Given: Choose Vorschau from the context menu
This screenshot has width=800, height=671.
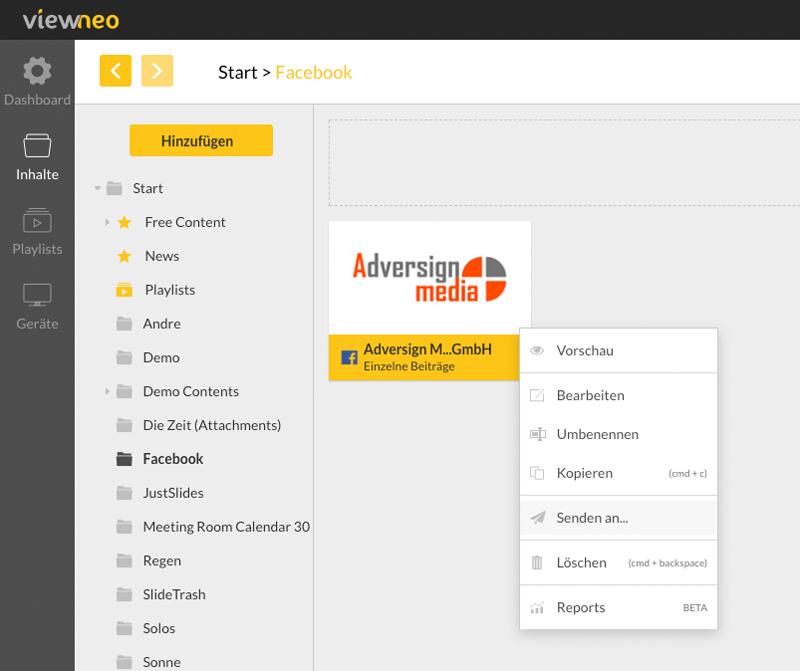Looking at the screenshot, I should 618,351.
